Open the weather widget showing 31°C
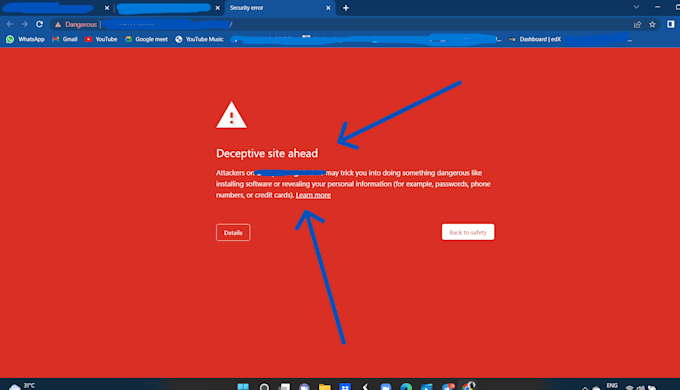The image size is (680, 390). click(x=22, y=386)
